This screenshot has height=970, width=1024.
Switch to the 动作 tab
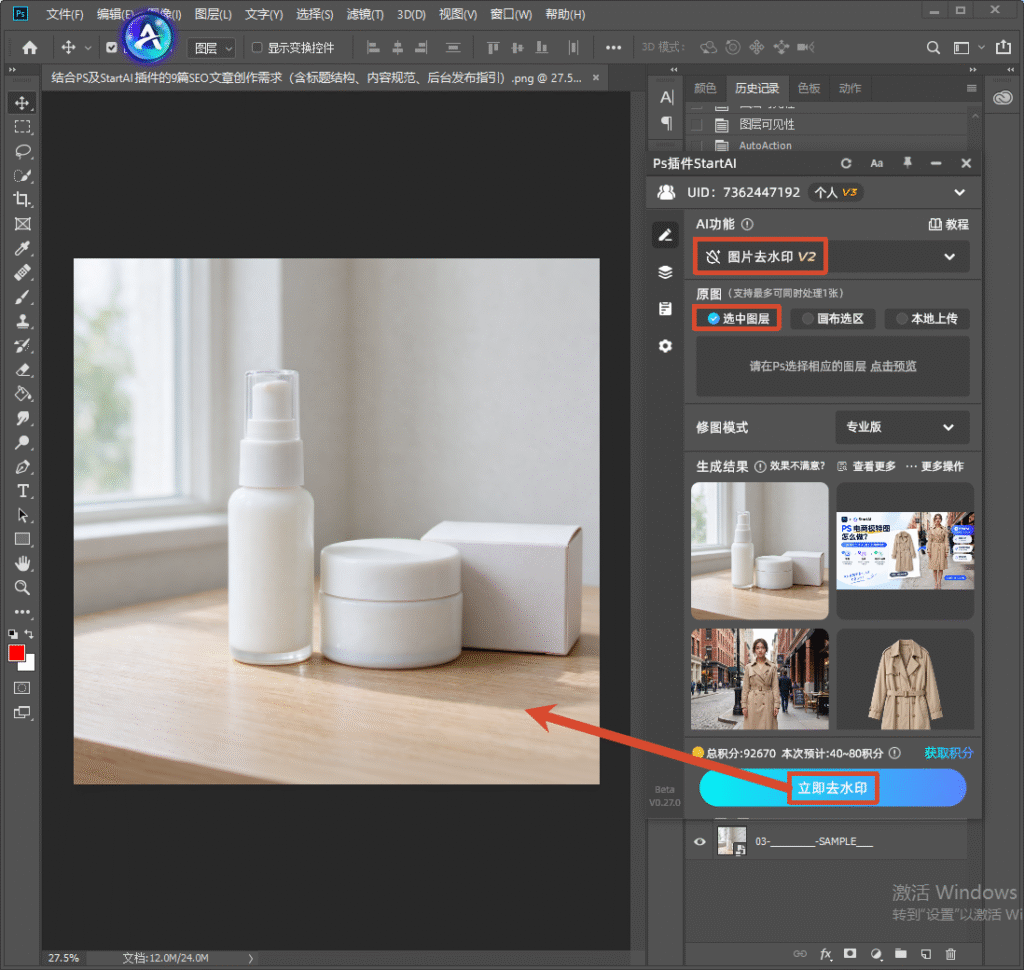(x=850, y=88)
